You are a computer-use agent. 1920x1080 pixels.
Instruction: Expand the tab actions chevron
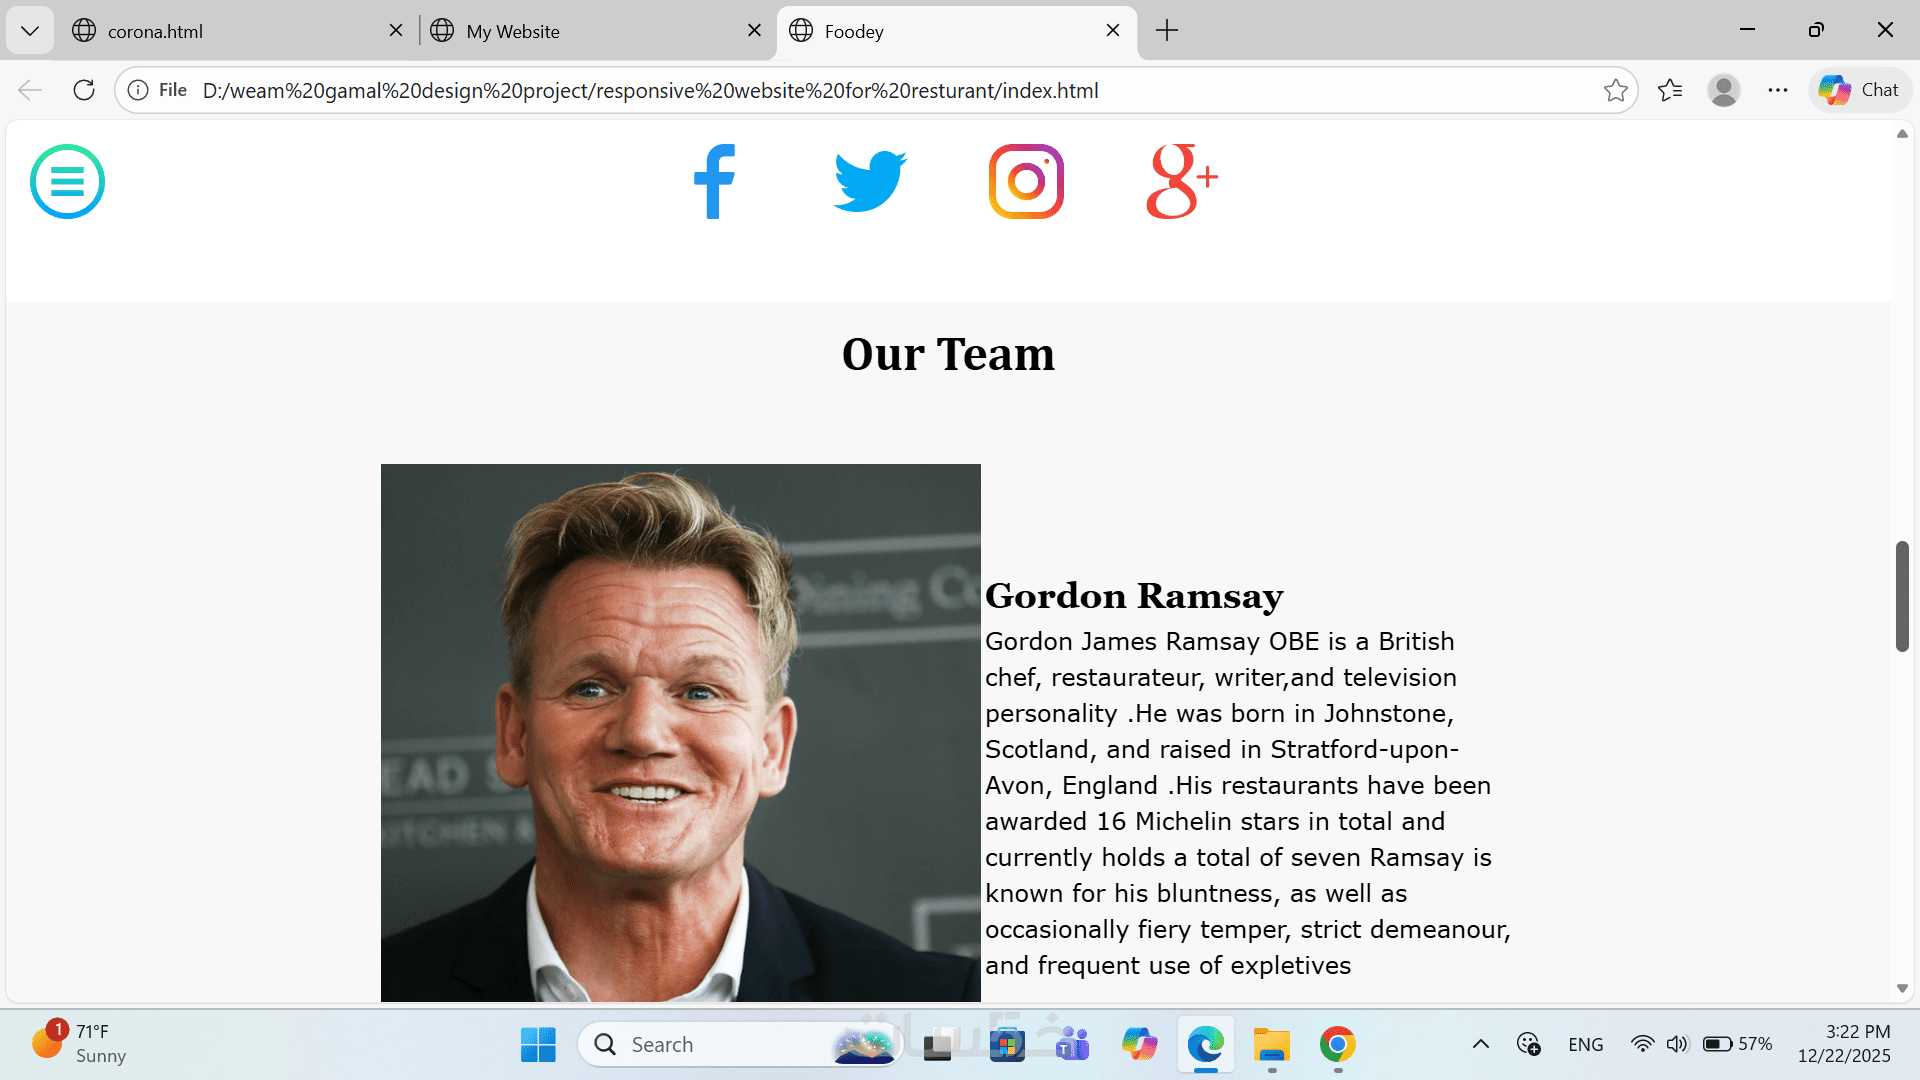coord(30,31)
